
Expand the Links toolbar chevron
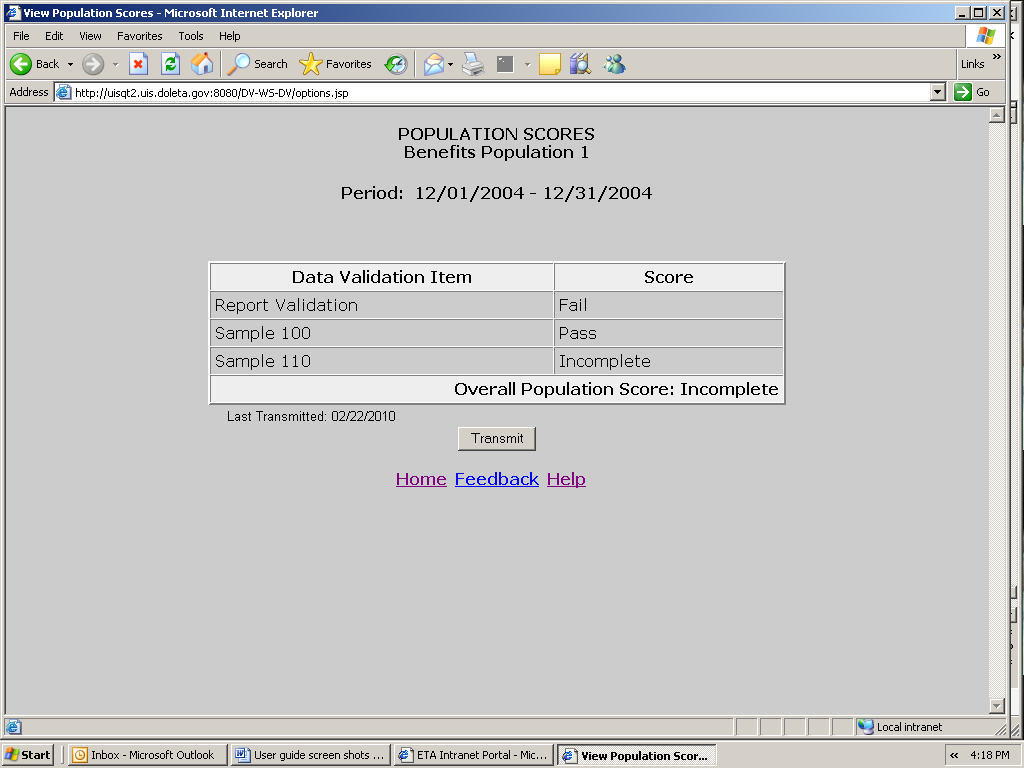(x=995, y=57)
